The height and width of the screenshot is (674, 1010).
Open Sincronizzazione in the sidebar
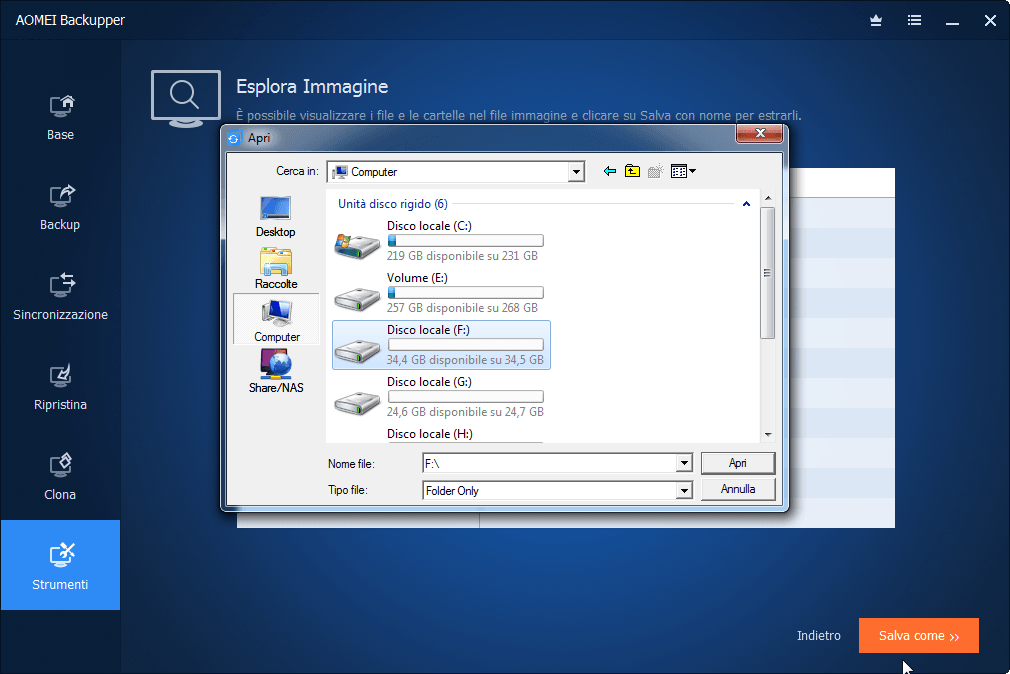click(60, 298)
